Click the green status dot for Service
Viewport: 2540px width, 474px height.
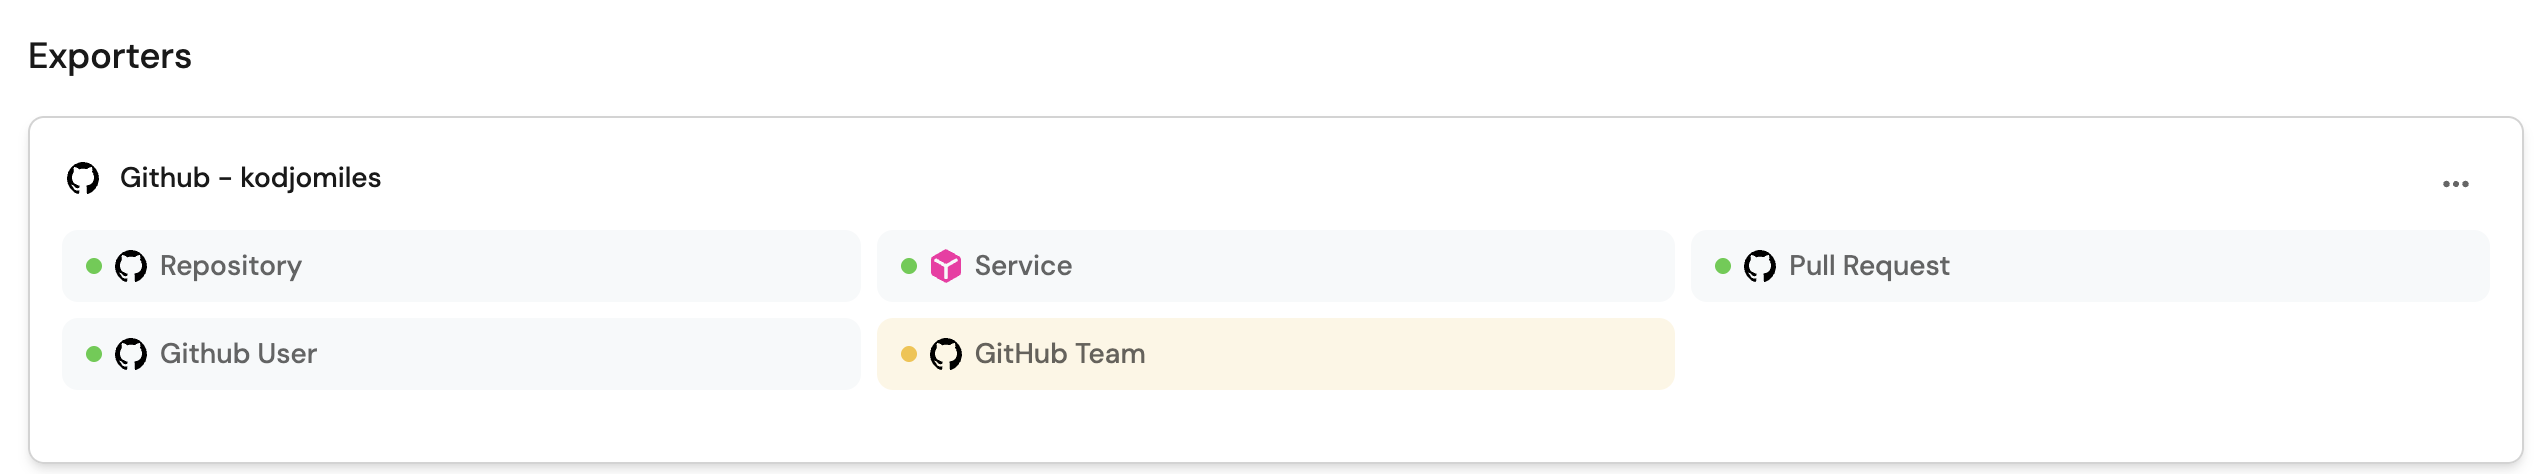point(909,266)
